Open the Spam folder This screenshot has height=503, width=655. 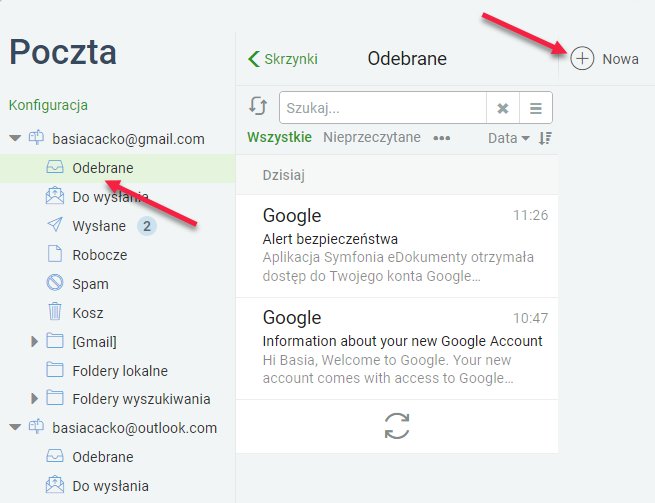tap(90, 284)
